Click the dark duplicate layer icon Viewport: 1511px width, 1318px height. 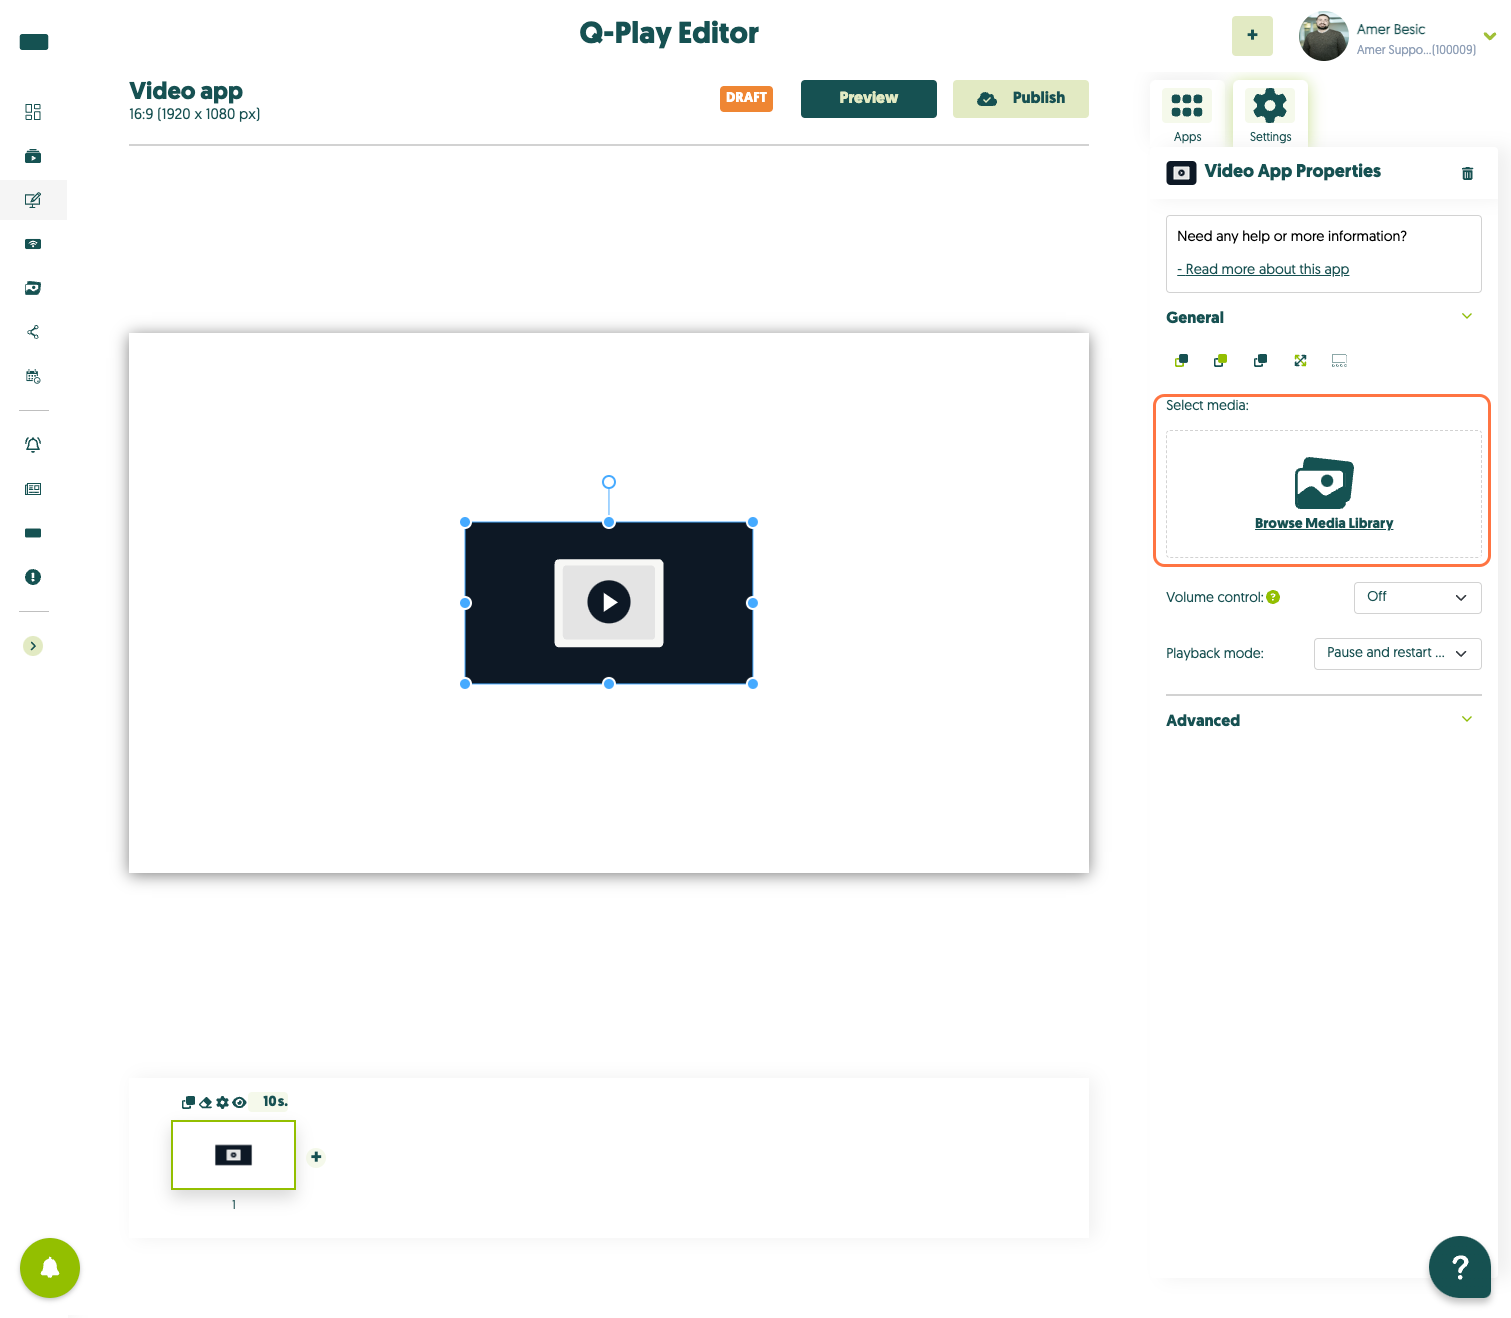tap(1260, 360)
